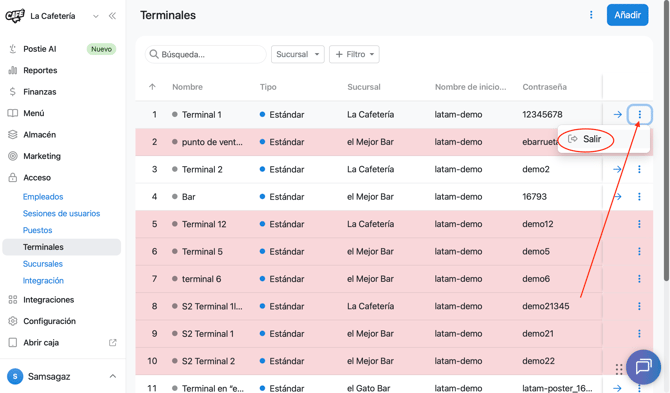Open the Sucursales link

(x=43, y=264)
